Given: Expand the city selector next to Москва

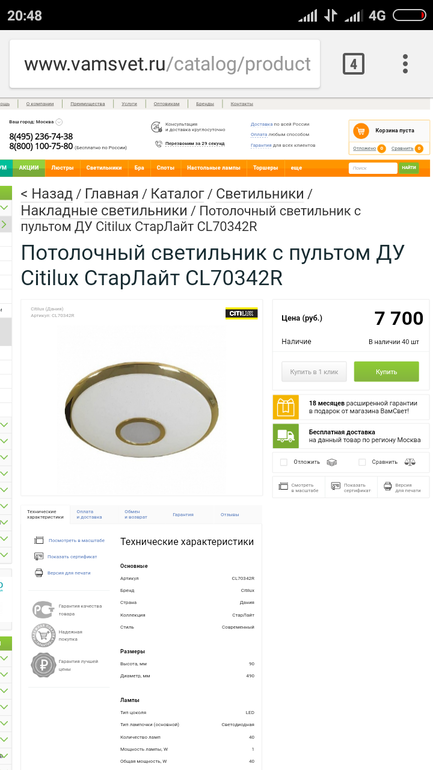Looking at the screenshot, I should point(59,122).
